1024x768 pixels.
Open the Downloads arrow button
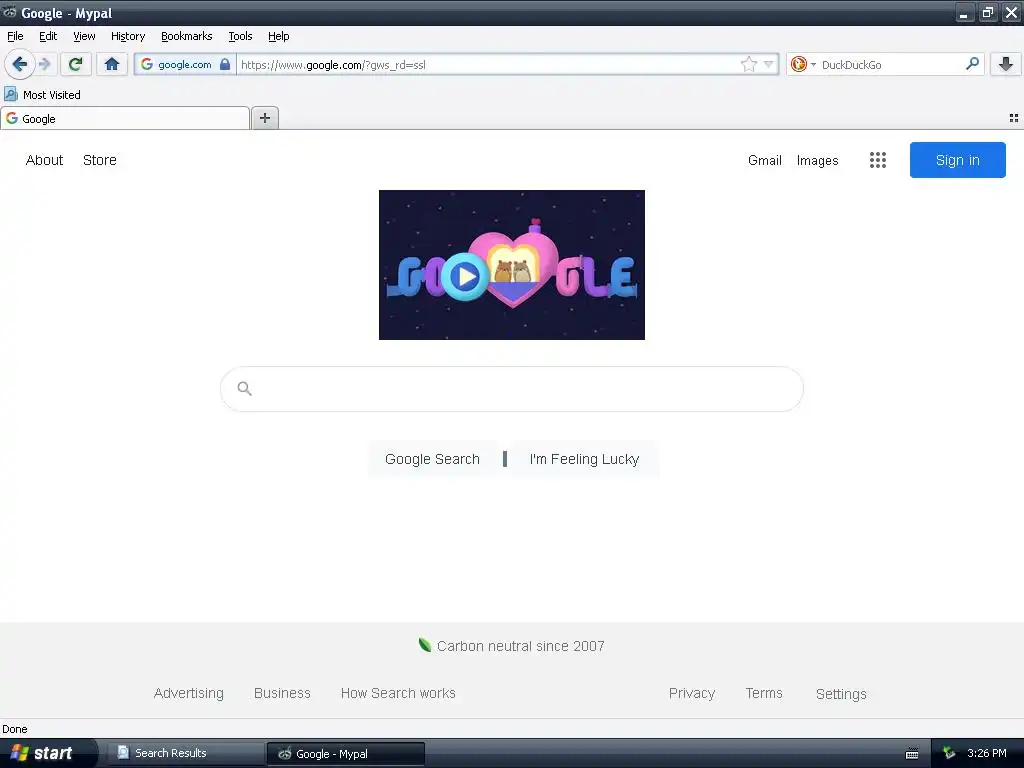point(1006,64)
